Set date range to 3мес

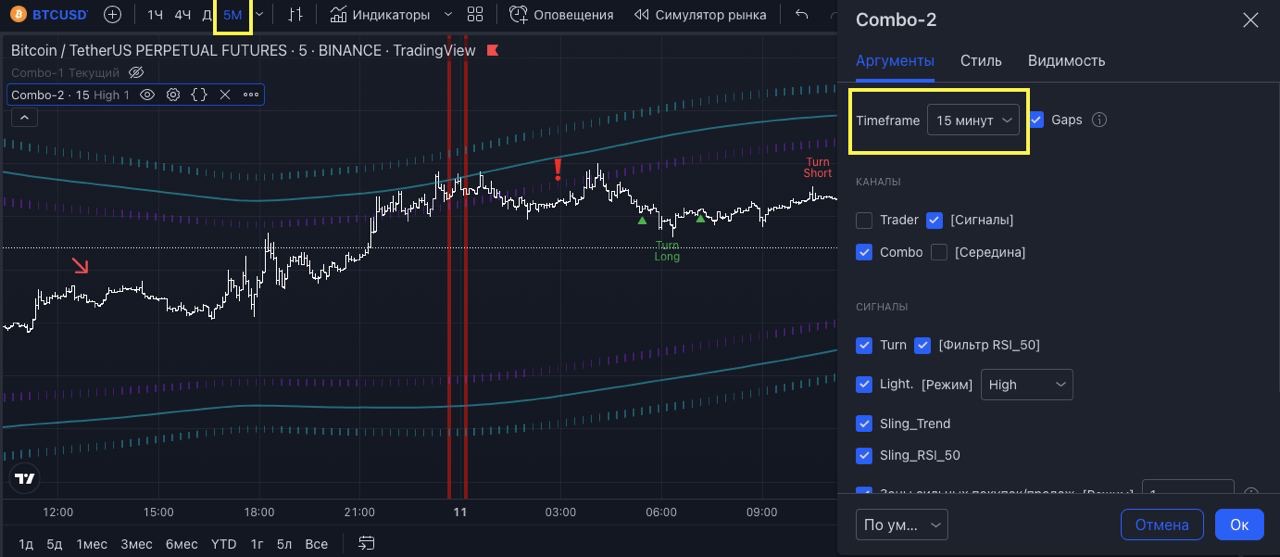tap(136, 544)
